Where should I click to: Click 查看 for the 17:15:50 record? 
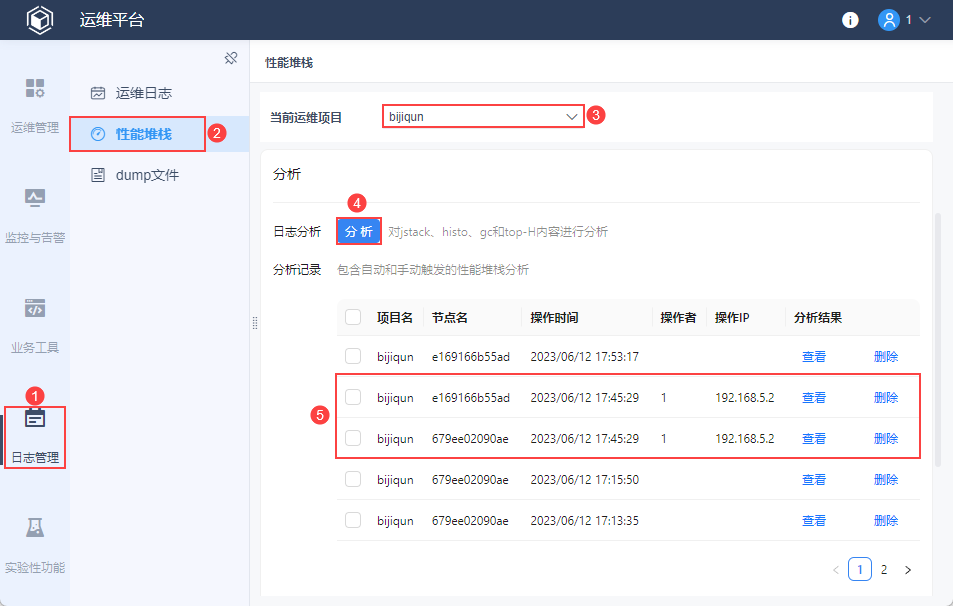pyautogui.click(x=814, y=480)
